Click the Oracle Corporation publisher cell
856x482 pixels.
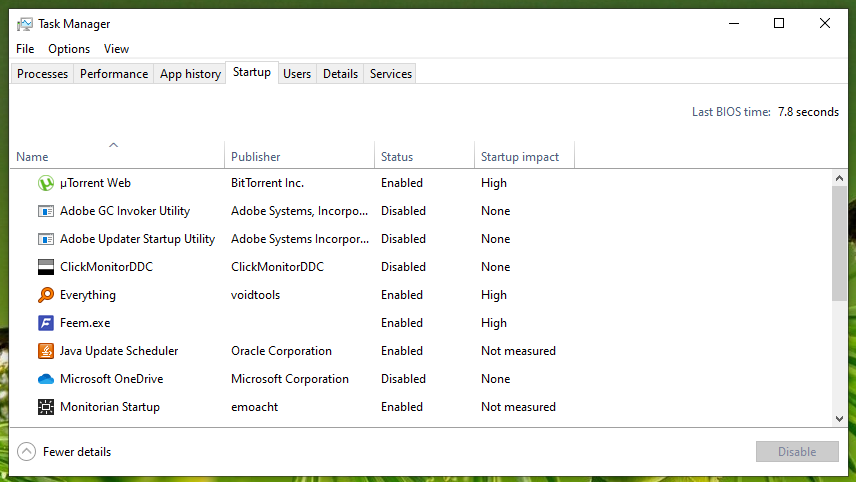[x=281, y=351]
